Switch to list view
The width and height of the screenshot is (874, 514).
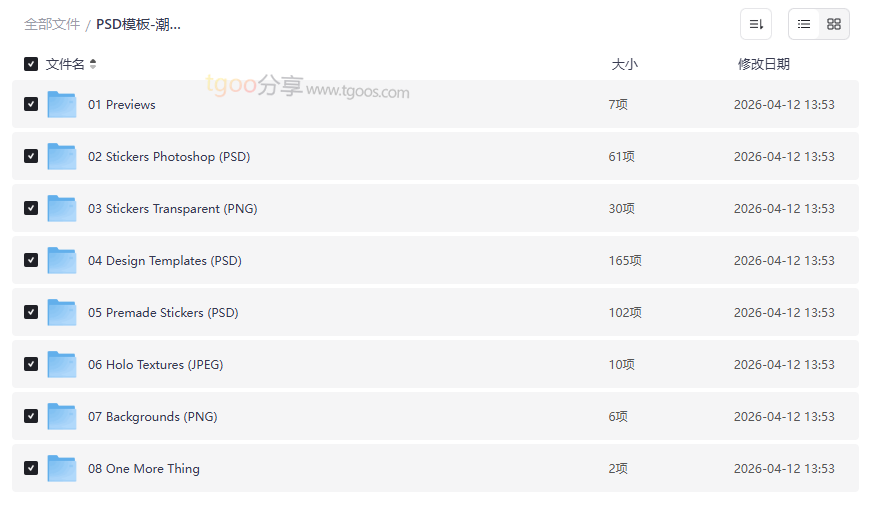point(804,24)
